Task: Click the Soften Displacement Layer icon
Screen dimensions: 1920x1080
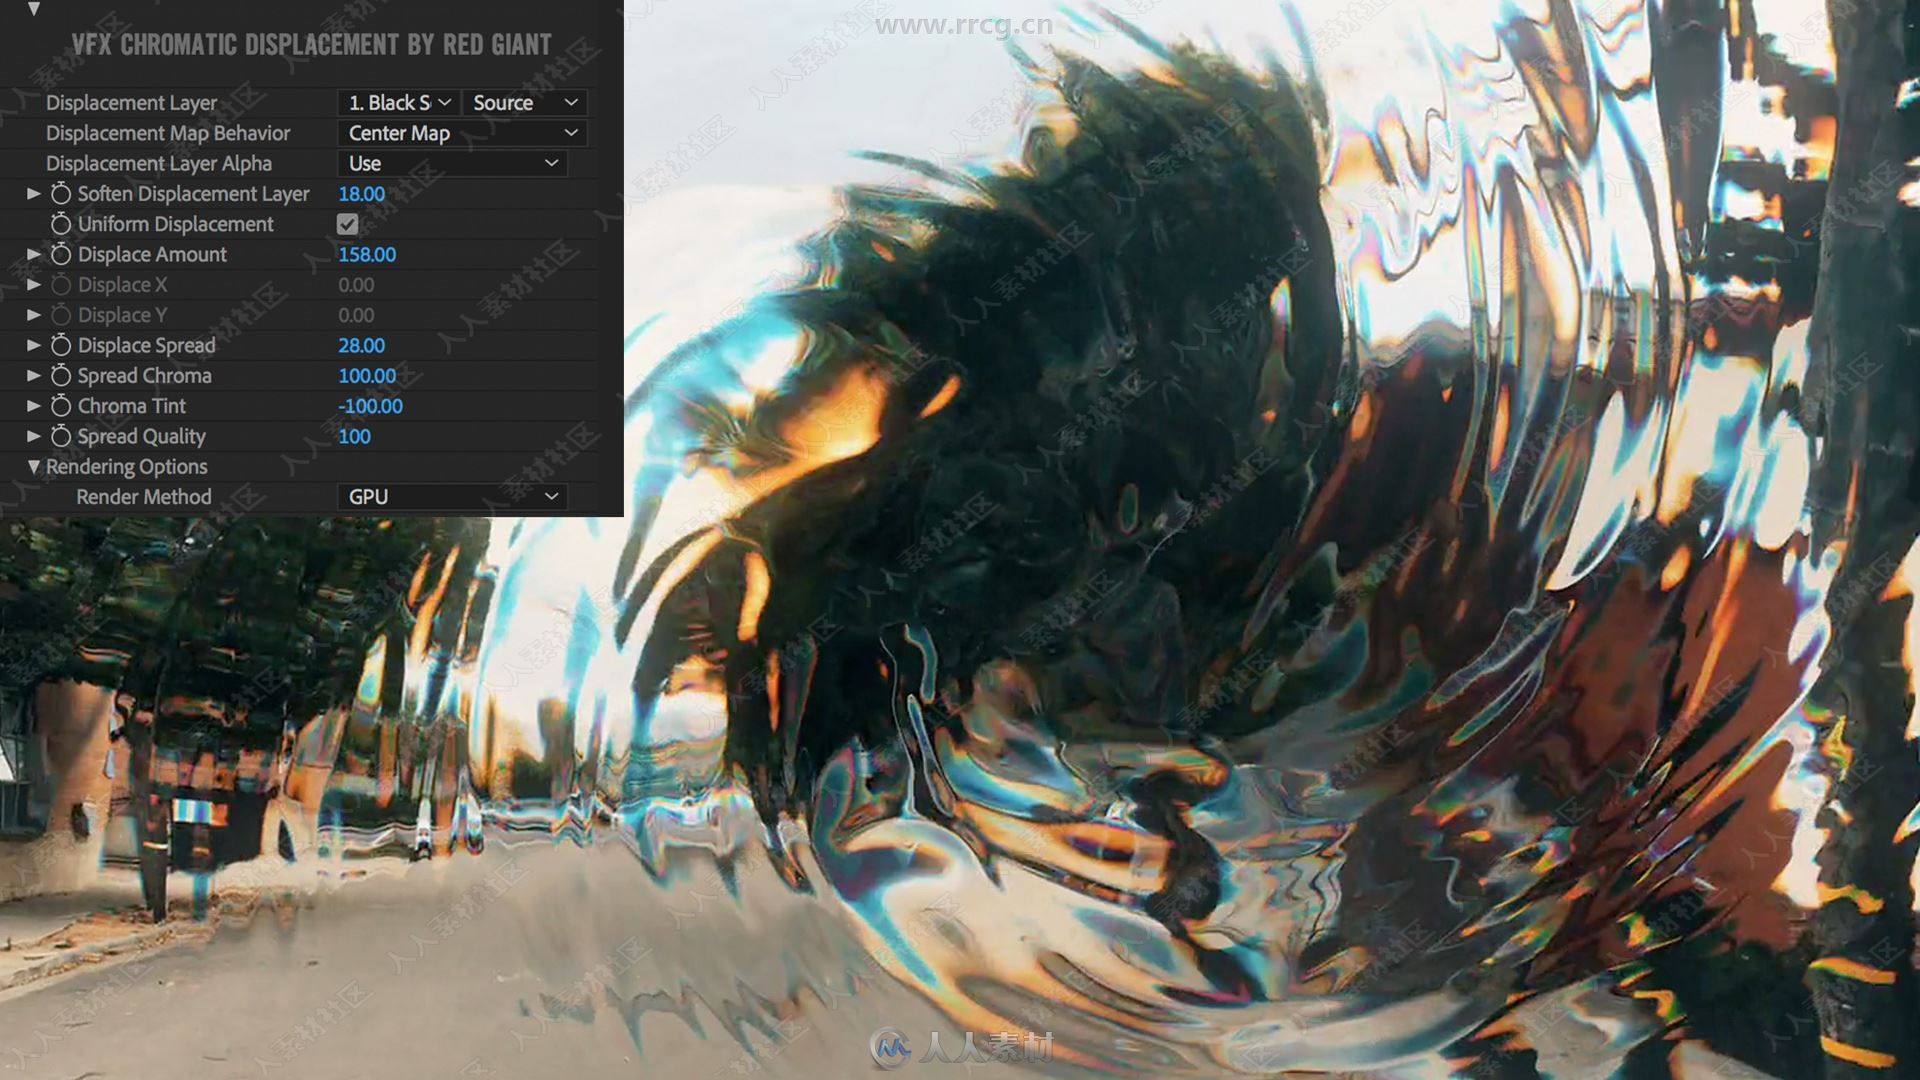Action: coord(61,193)
